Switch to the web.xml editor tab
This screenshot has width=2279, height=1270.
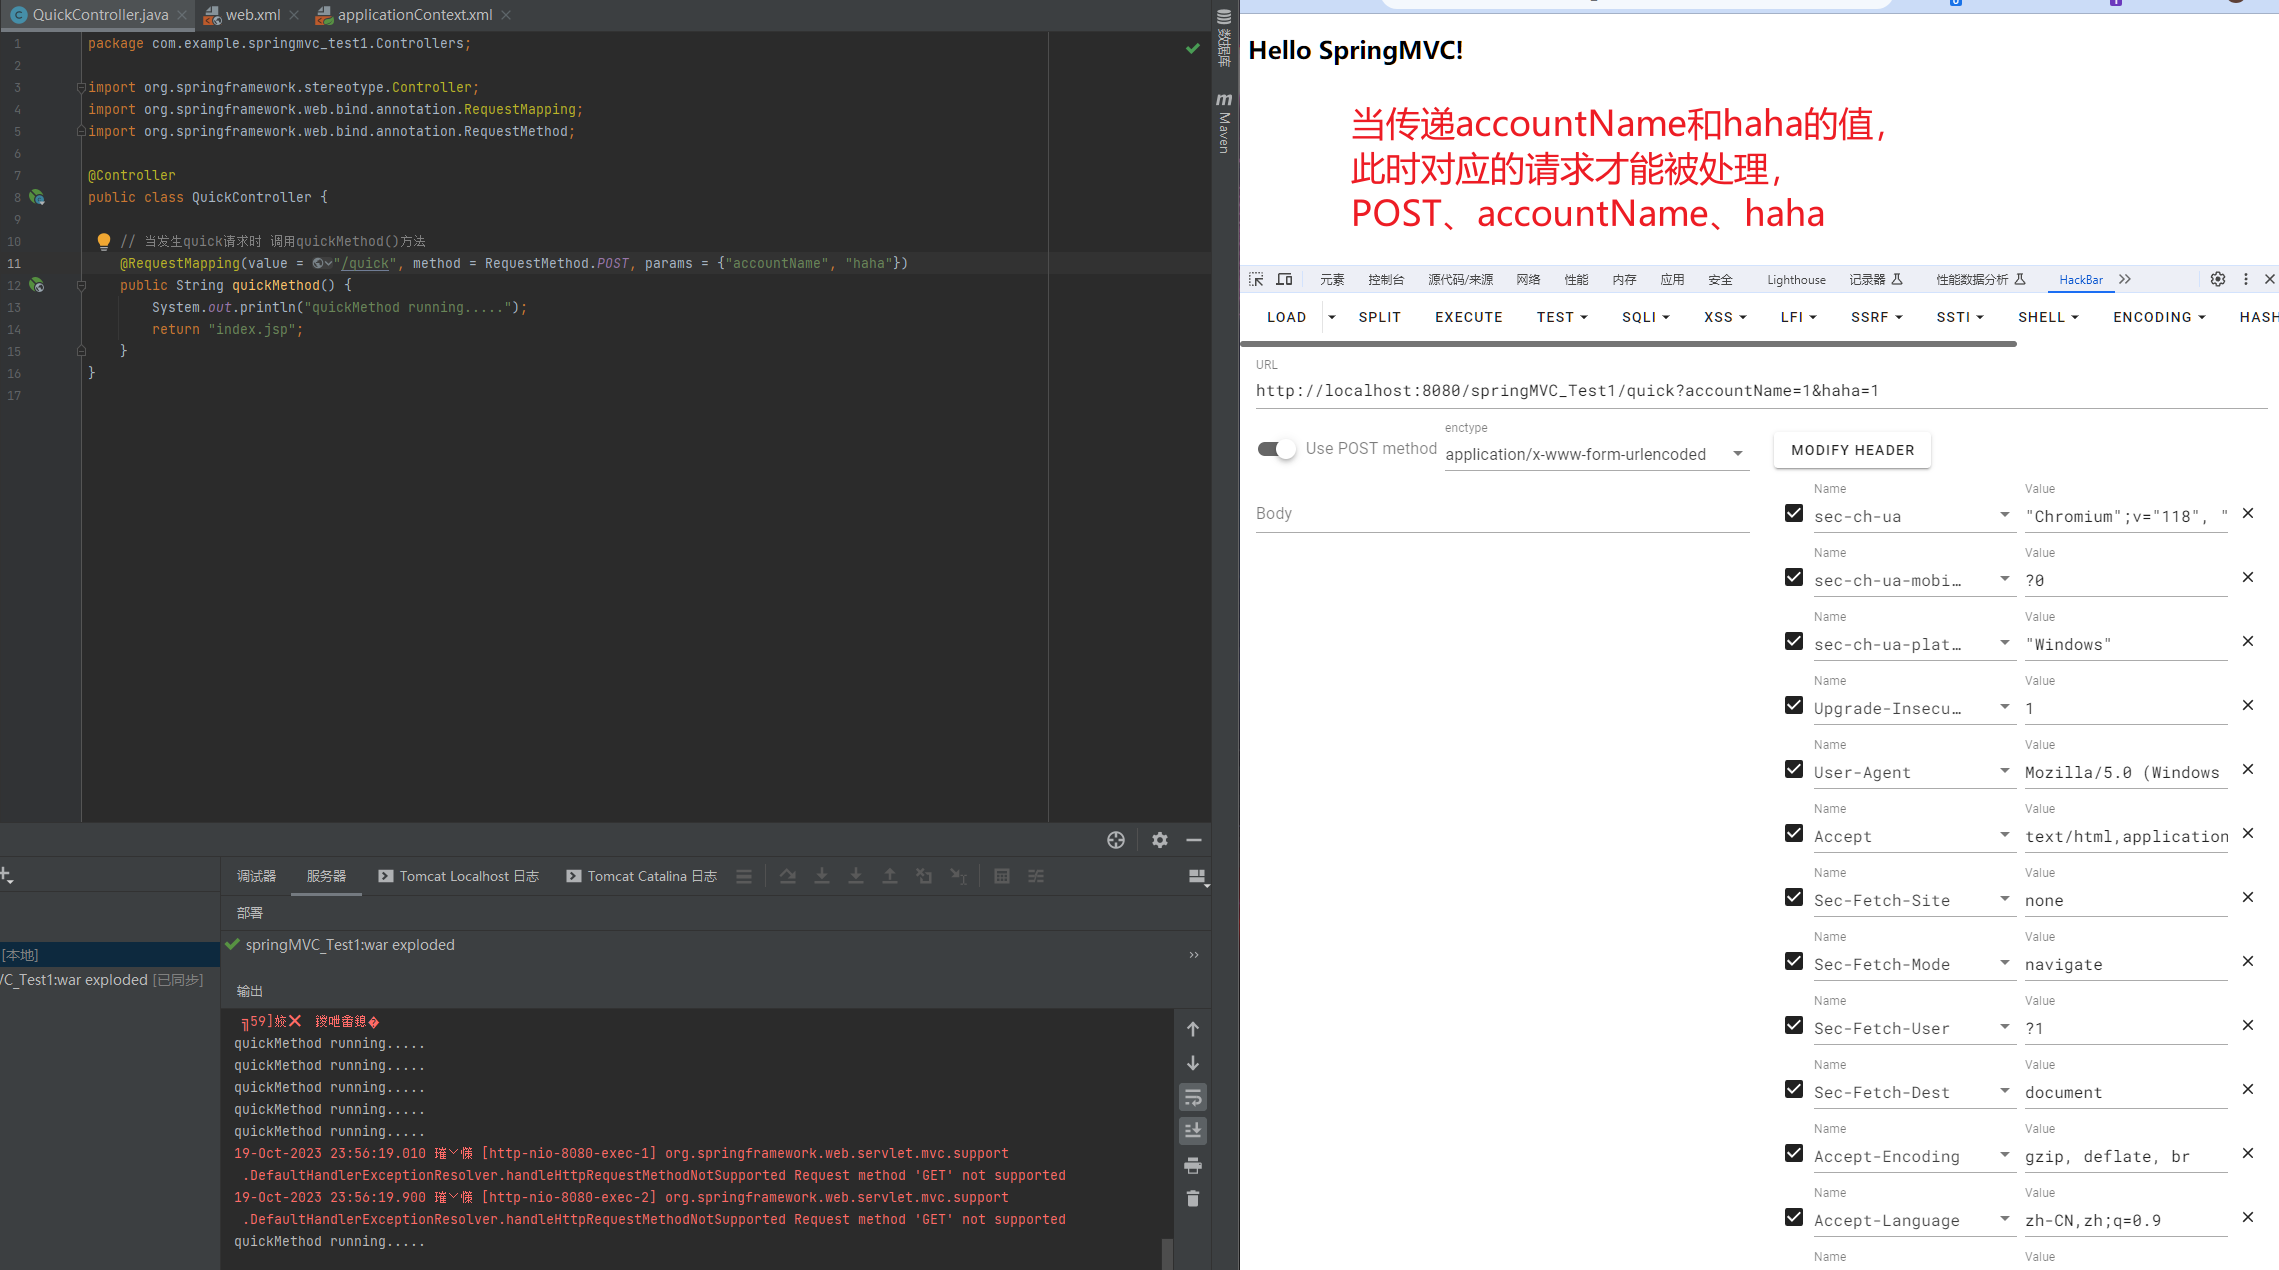[252, 15]
